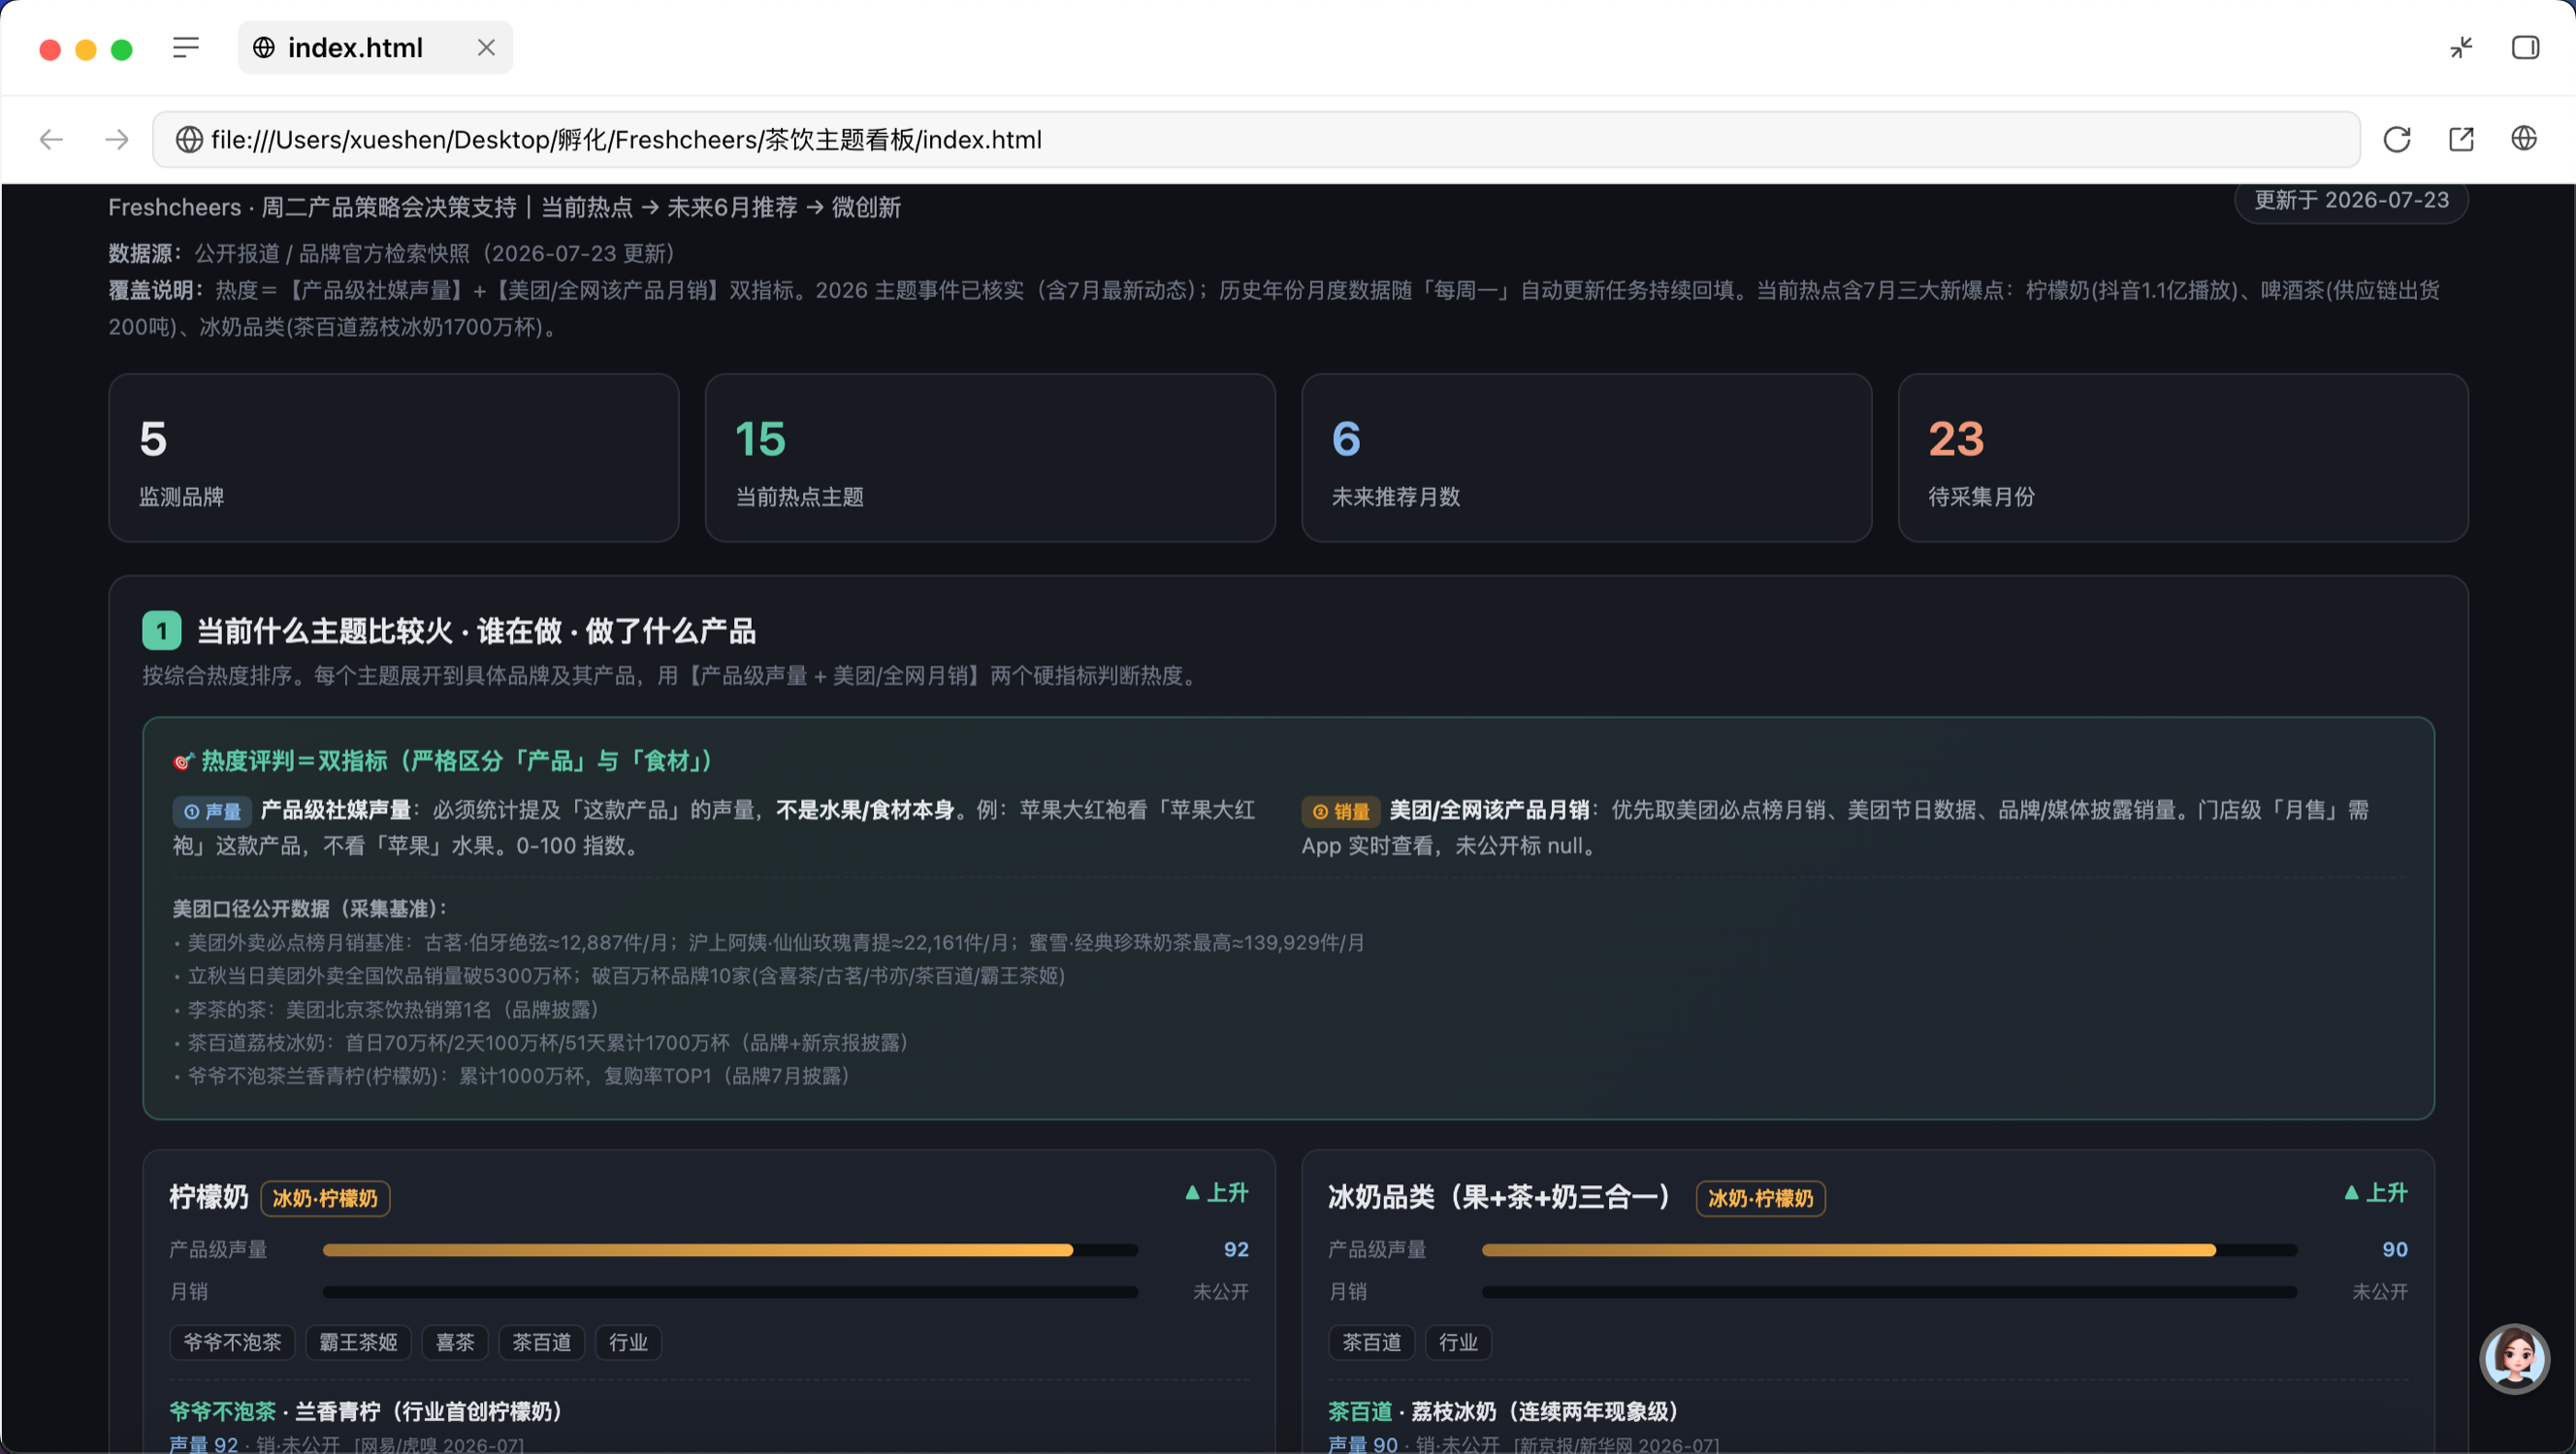Click the 热度评判＝双指标 info box title

coord(457,762)
